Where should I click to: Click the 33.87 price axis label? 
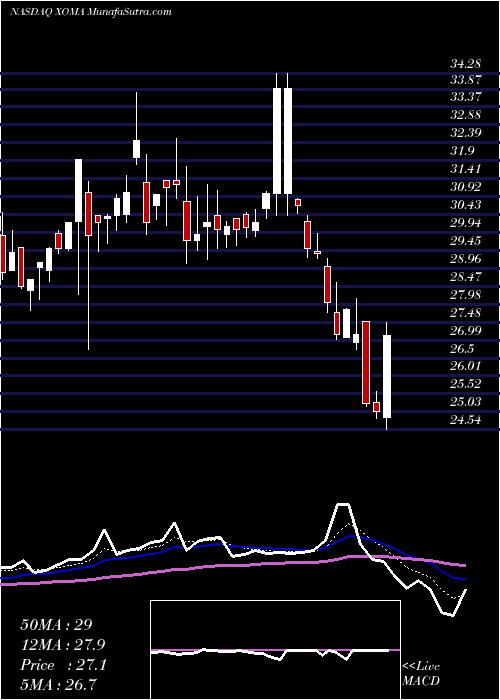point(466,80)
